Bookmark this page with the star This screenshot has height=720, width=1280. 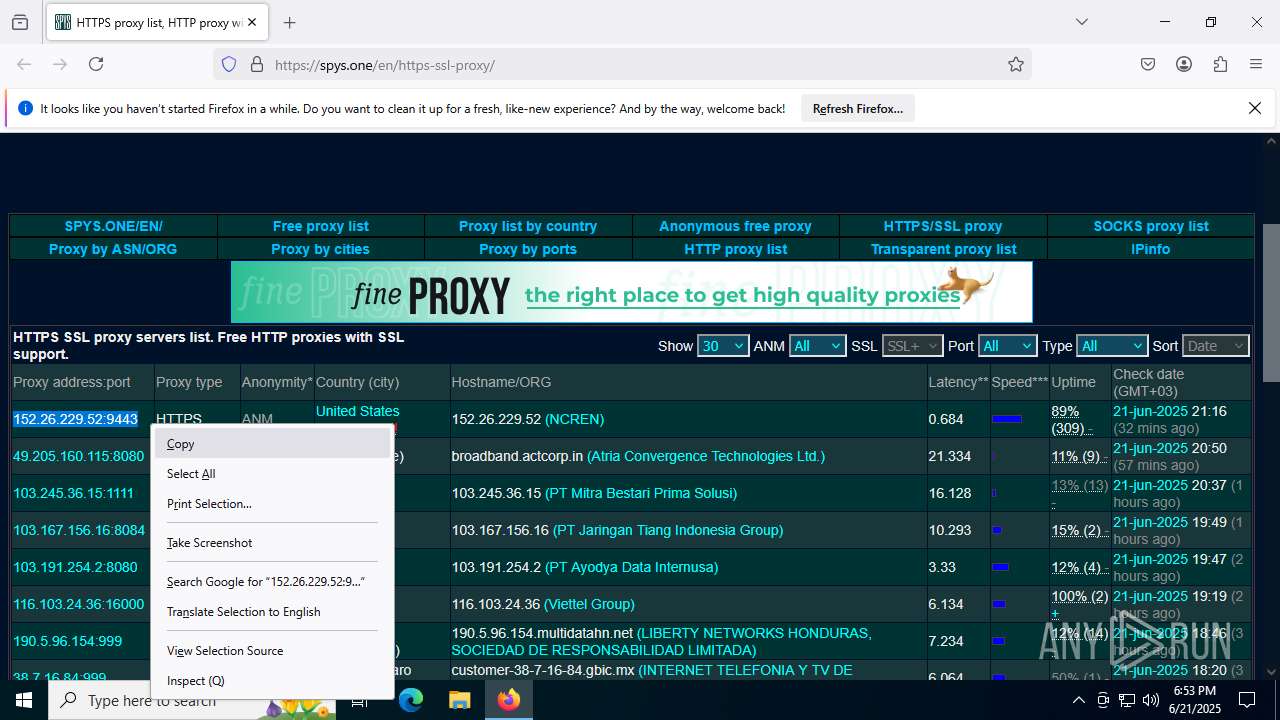pos(1016,64)
